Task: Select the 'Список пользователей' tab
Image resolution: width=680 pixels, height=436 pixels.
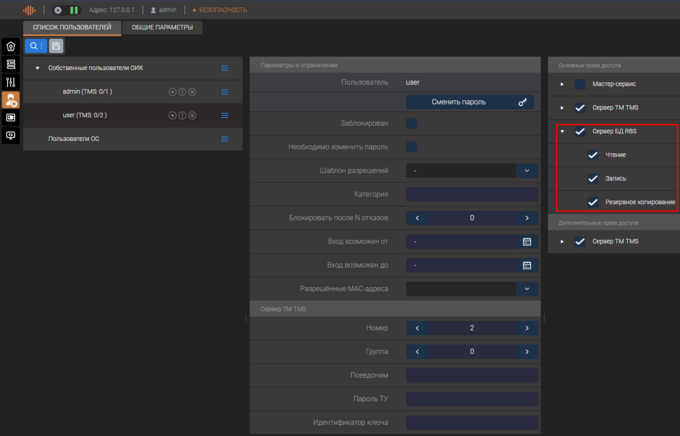Action: (x=73, y=28)
